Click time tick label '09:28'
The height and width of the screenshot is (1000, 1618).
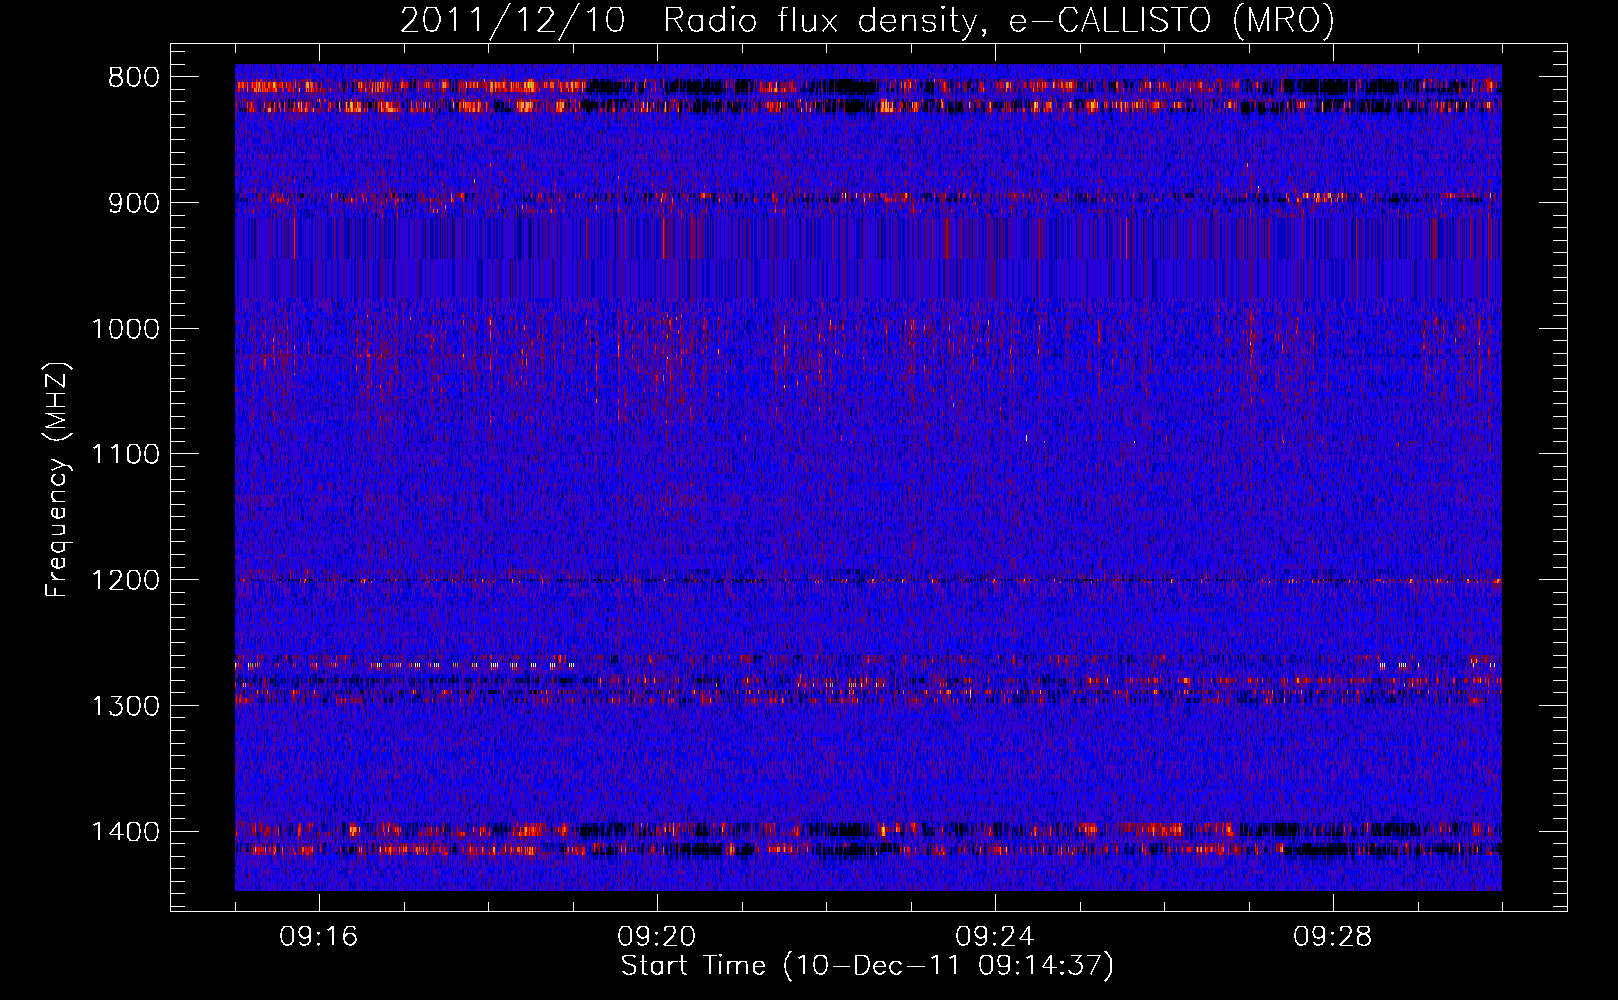click(1333, 937)
